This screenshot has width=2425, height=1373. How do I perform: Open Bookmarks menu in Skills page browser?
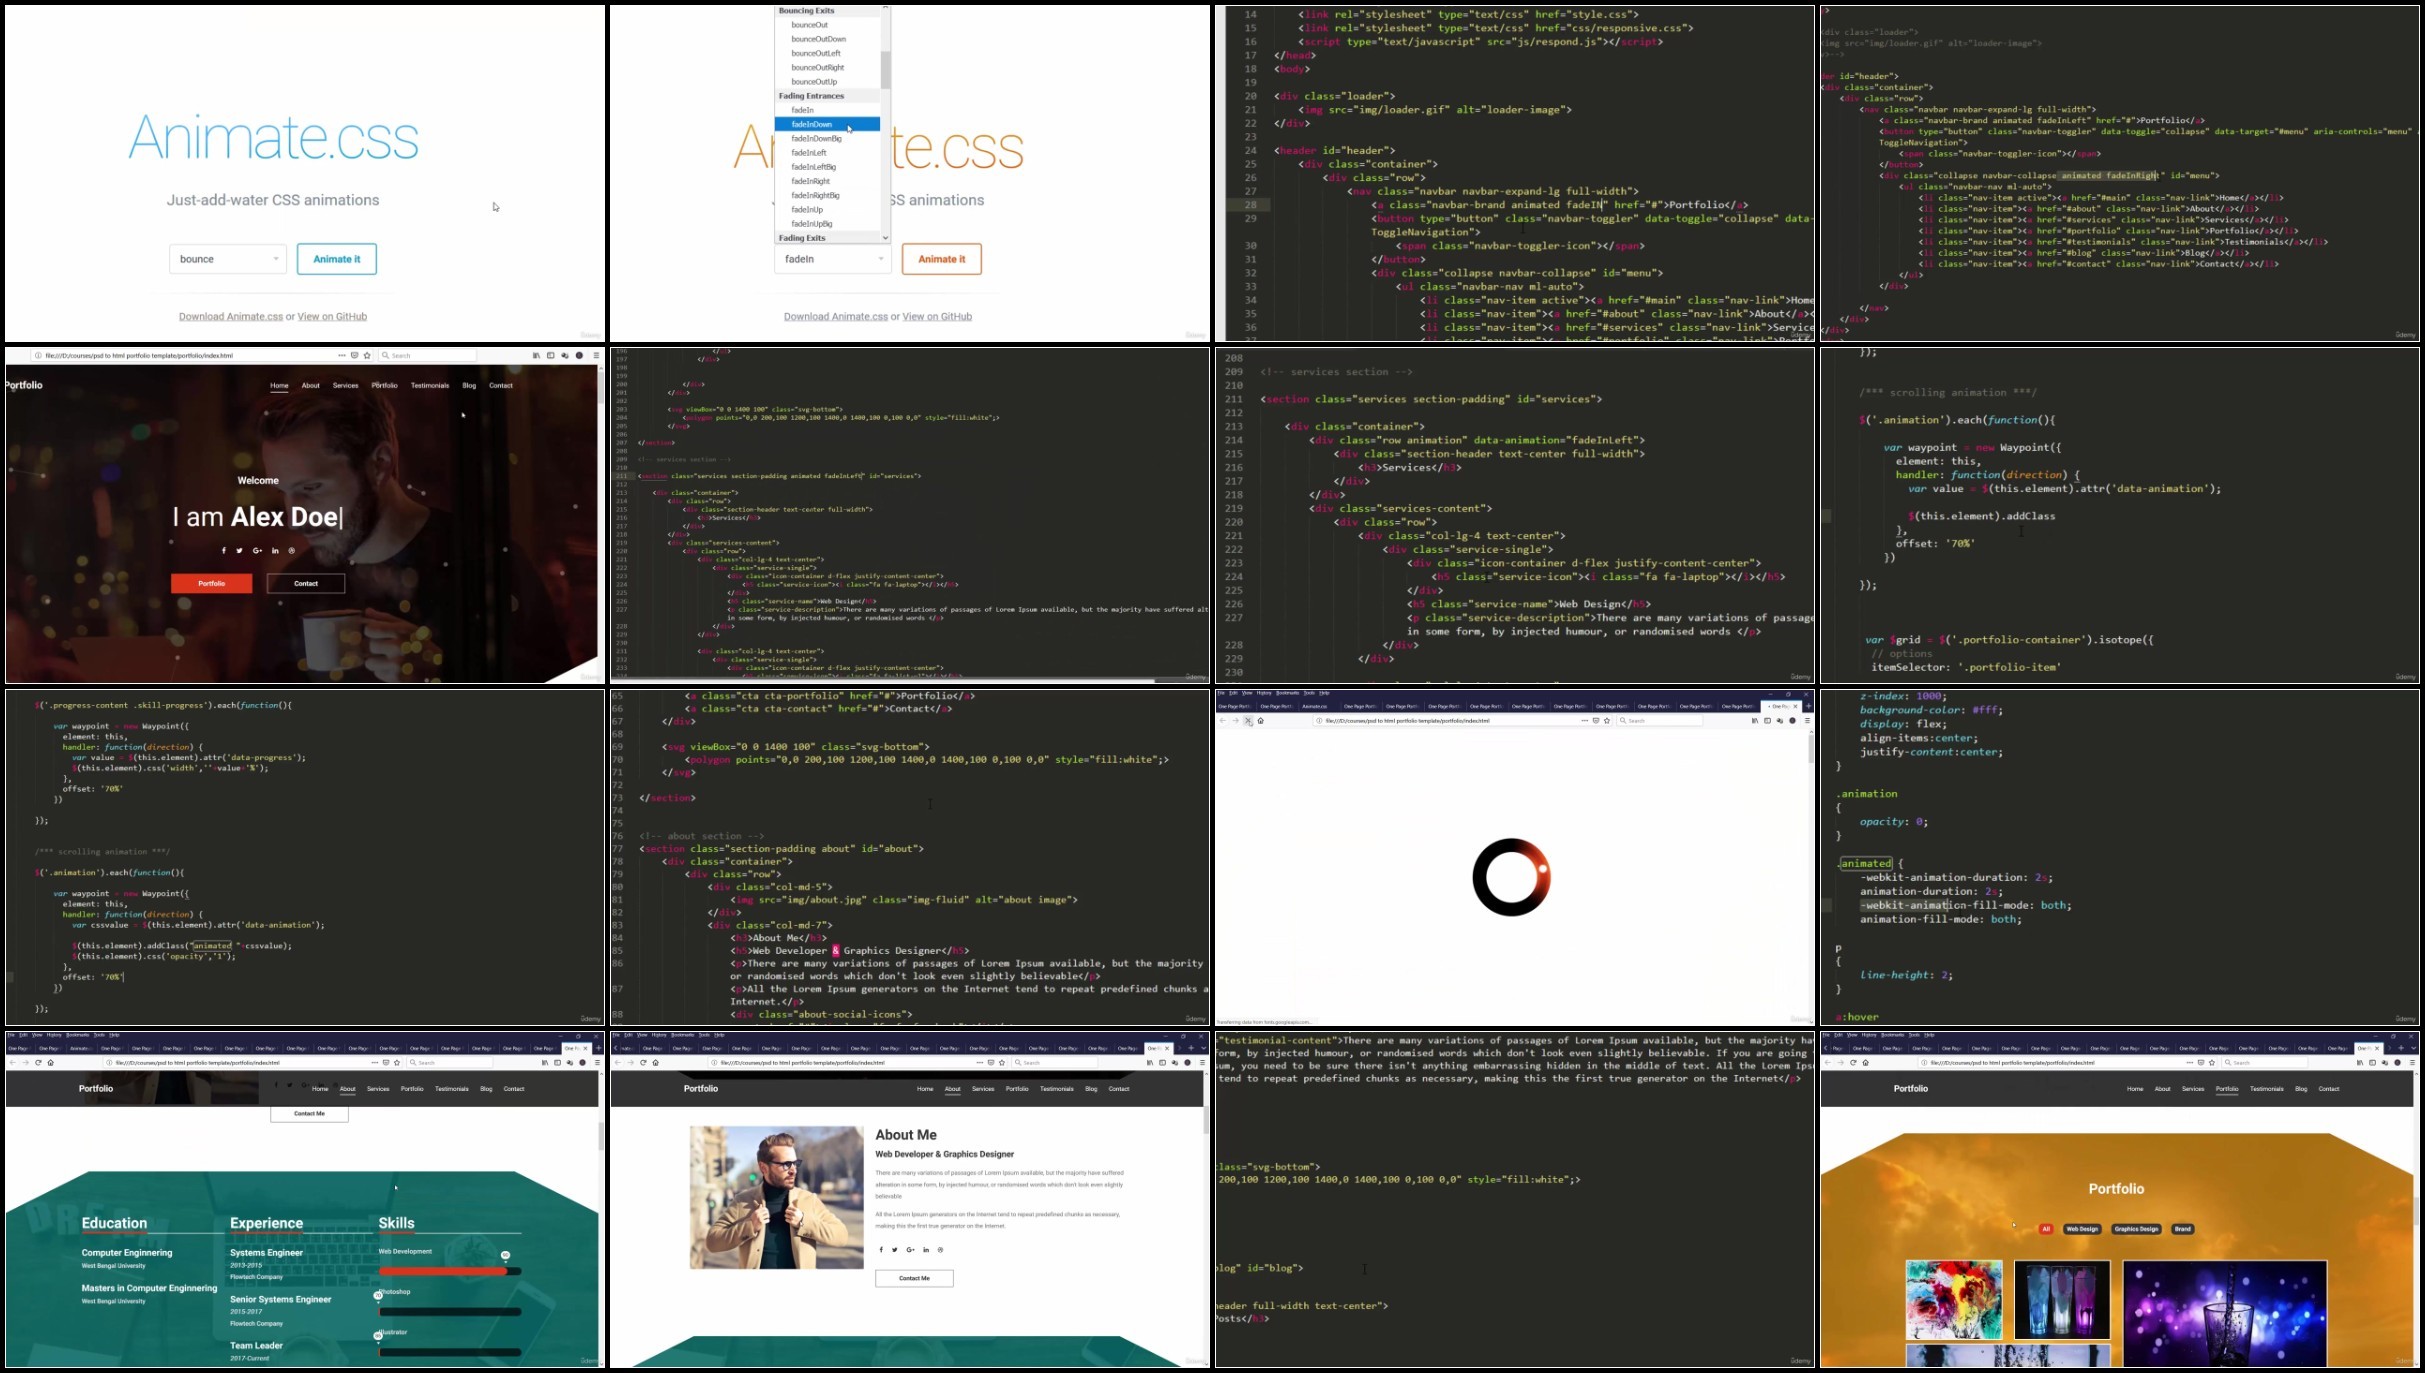point(77,1035)
